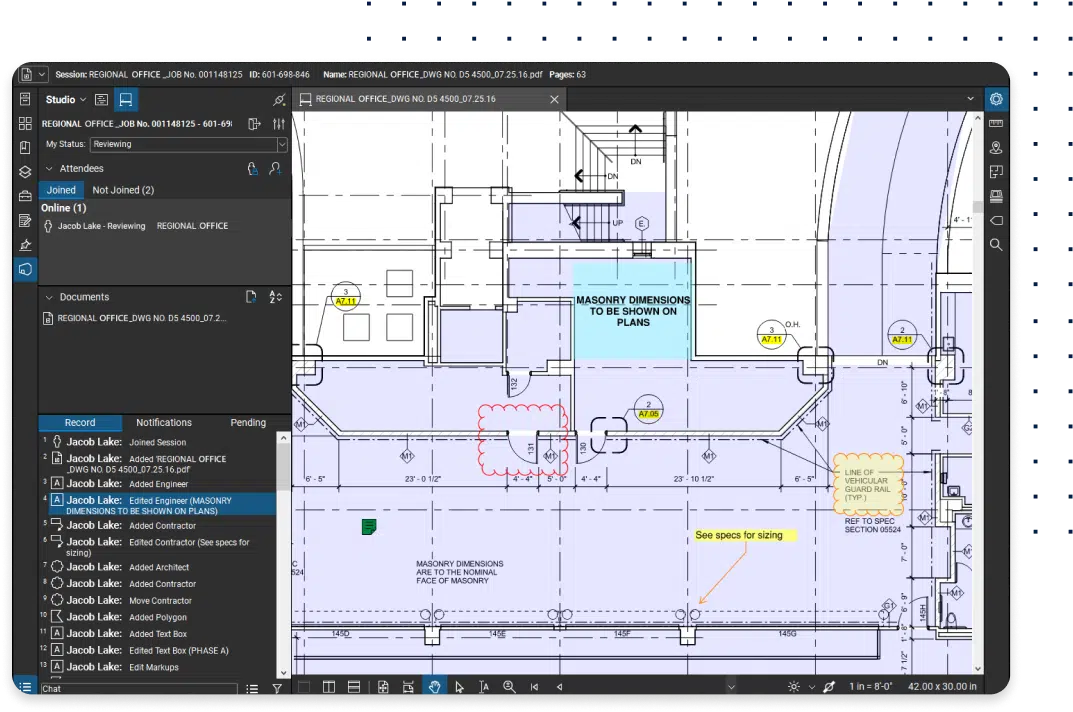This screenshot has width=1073, height=712.
Task: Open the Layers panel in left sidebar
Action: pos(25,171)
